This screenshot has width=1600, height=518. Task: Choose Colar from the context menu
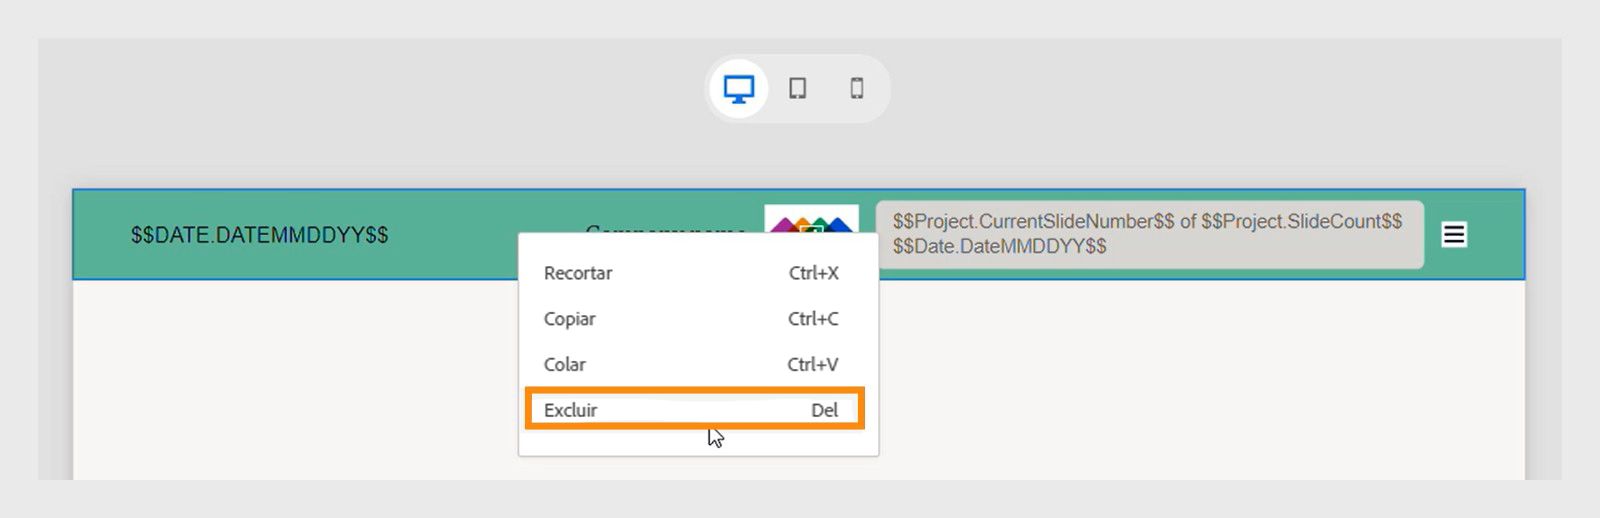[x=564, y=365]
